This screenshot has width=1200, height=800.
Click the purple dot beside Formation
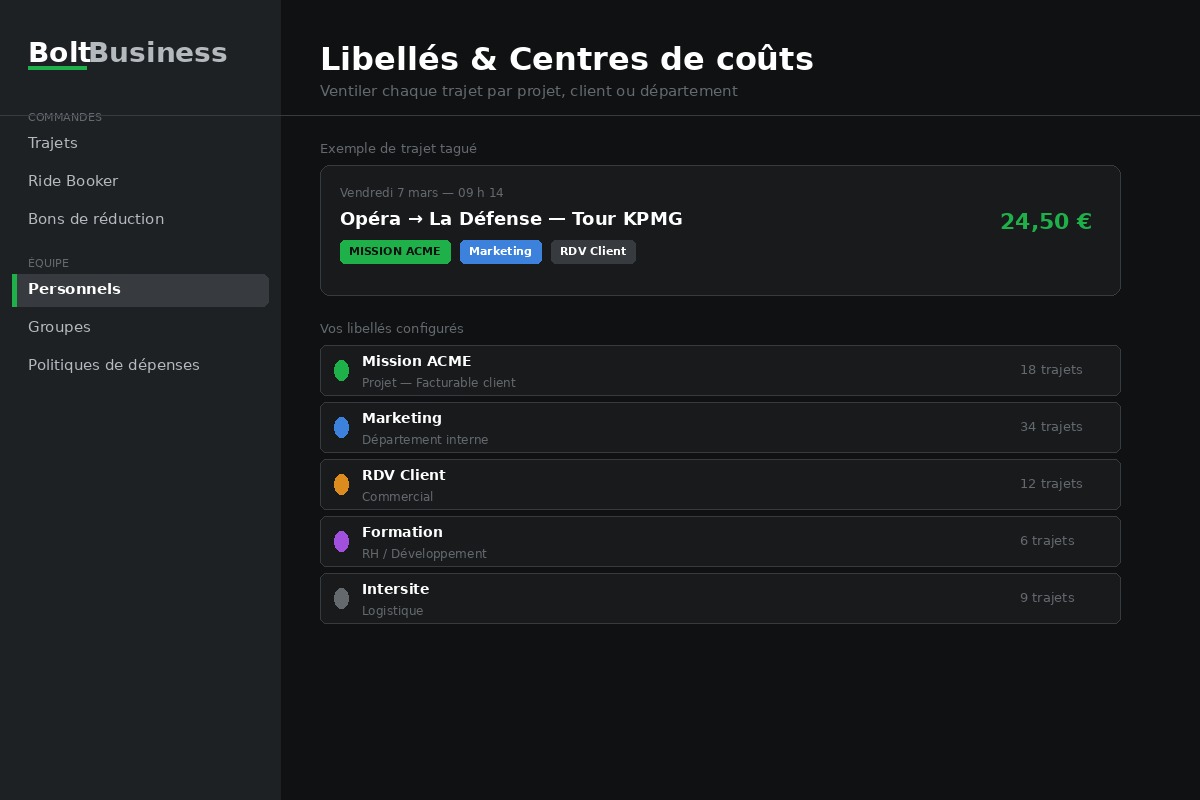click(x=341, y=541)
